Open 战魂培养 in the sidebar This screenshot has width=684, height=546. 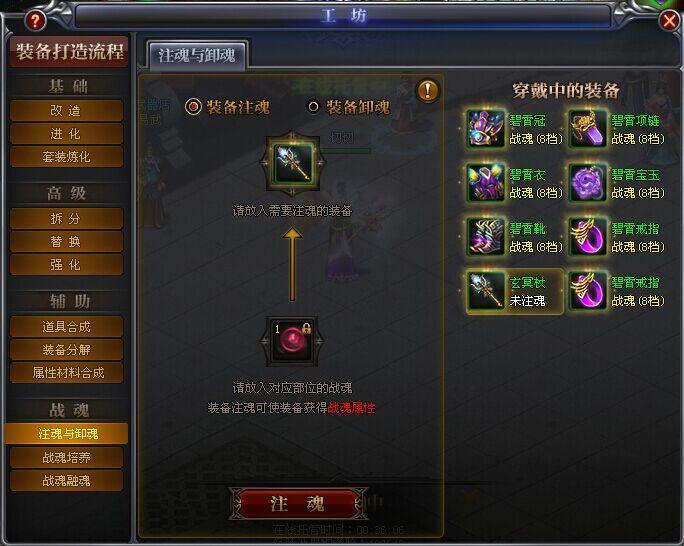[66, 457]
